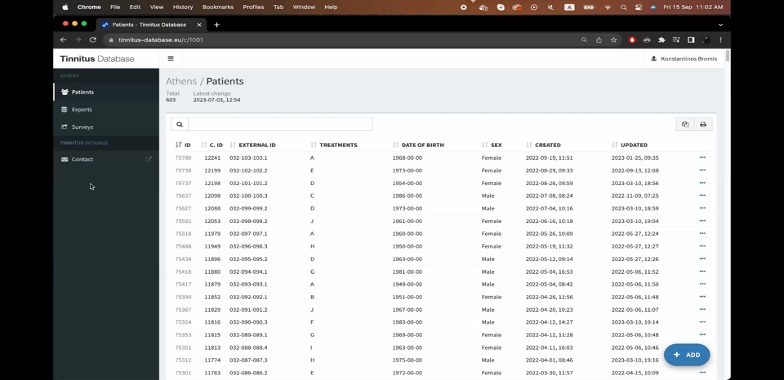Toggle the sidebar with the hamburger icon

click(170, 58)
